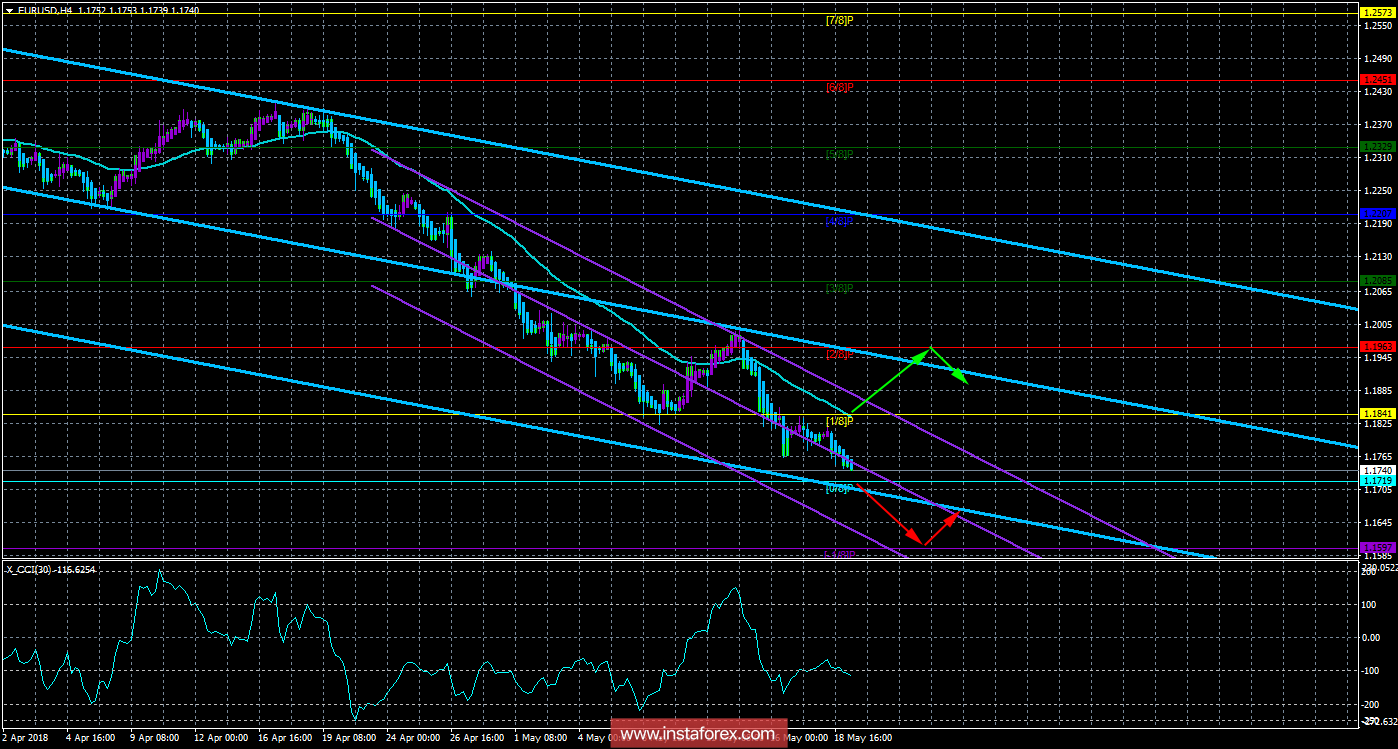This screenshot has height=749, width=1398.
Task: Select the [4/8]P Murrey level label
Action: click(839, 221)
